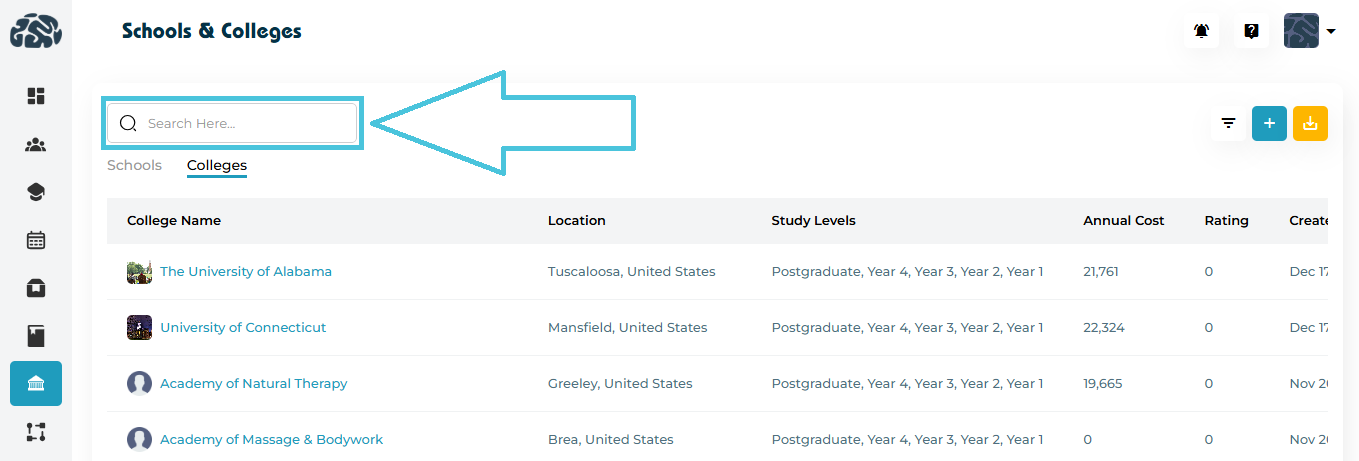Open the dashboard icon in sidebar
Viewport: 1359px width, 461px height.
(x=36, y=96)
